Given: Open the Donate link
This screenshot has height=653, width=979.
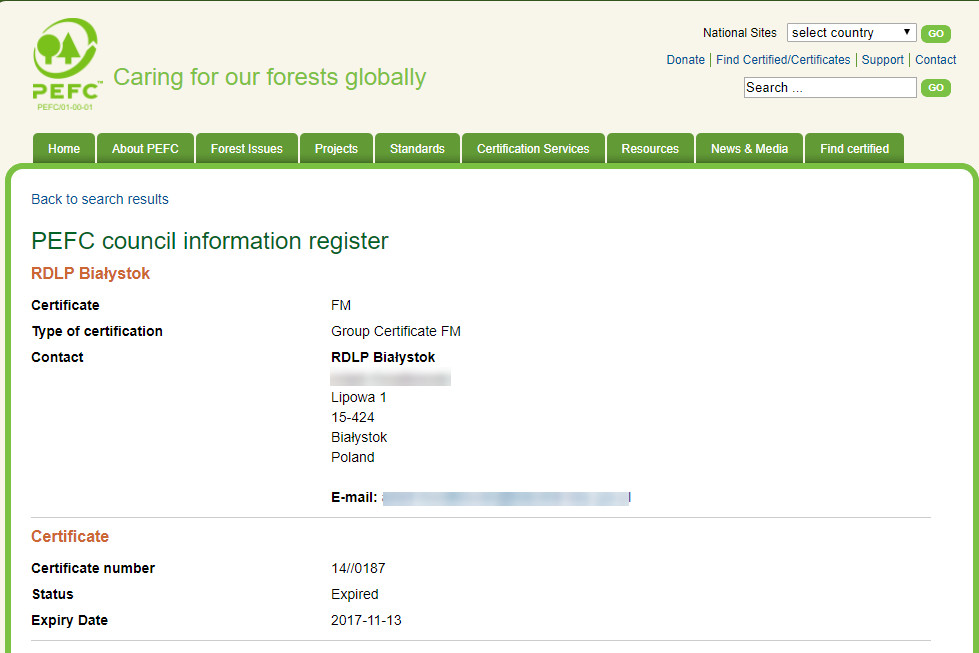Looking at the screenshot, I should tap(685, 60).
